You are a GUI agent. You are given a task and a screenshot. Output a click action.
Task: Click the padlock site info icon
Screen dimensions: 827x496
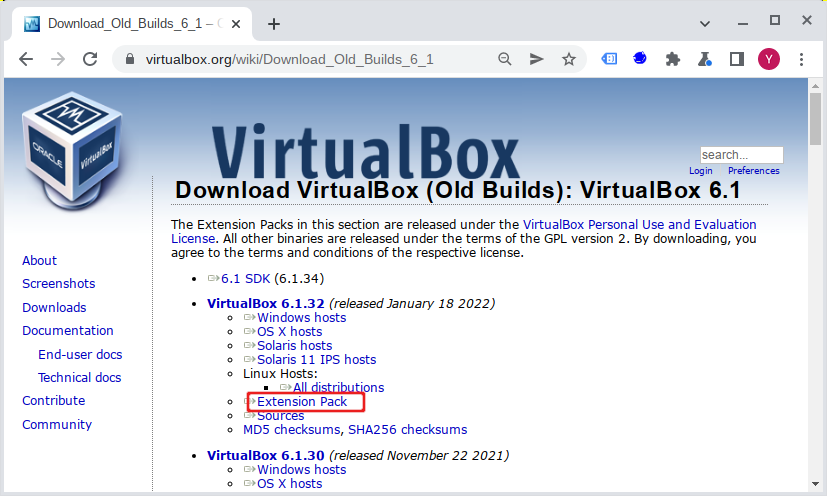click(130, 59)
